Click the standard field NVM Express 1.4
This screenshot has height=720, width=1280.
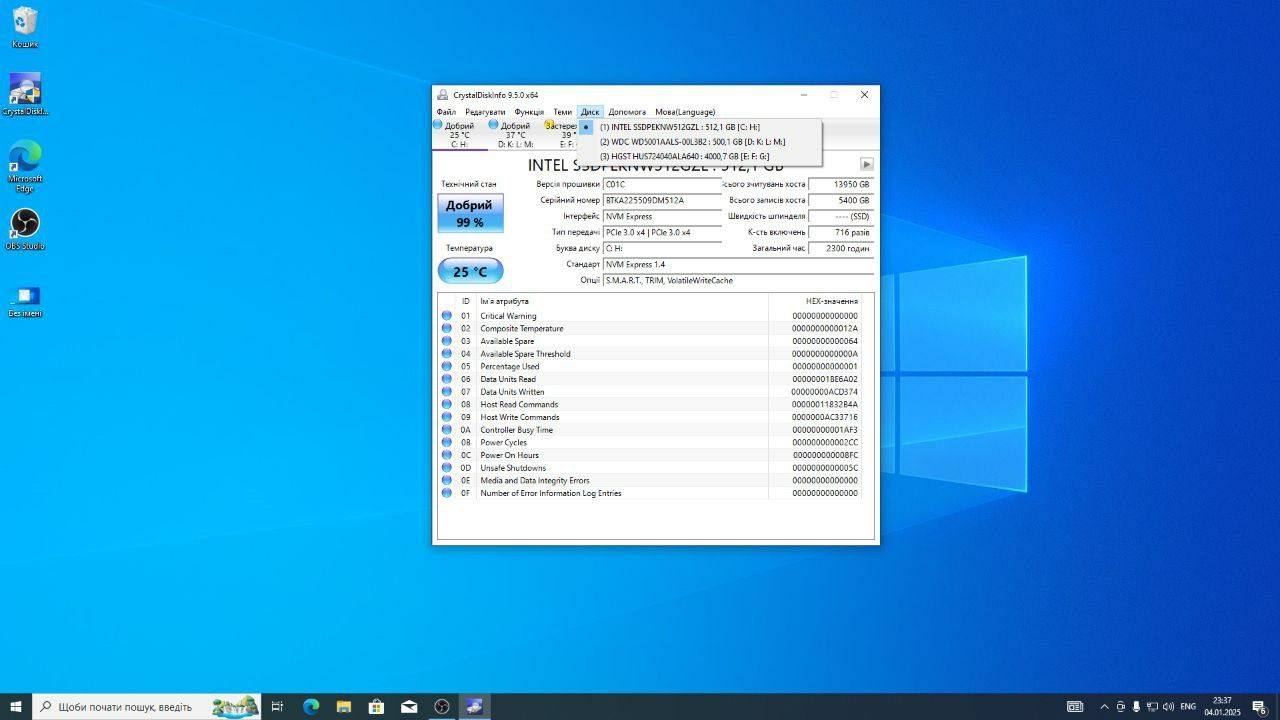point(738,264)
